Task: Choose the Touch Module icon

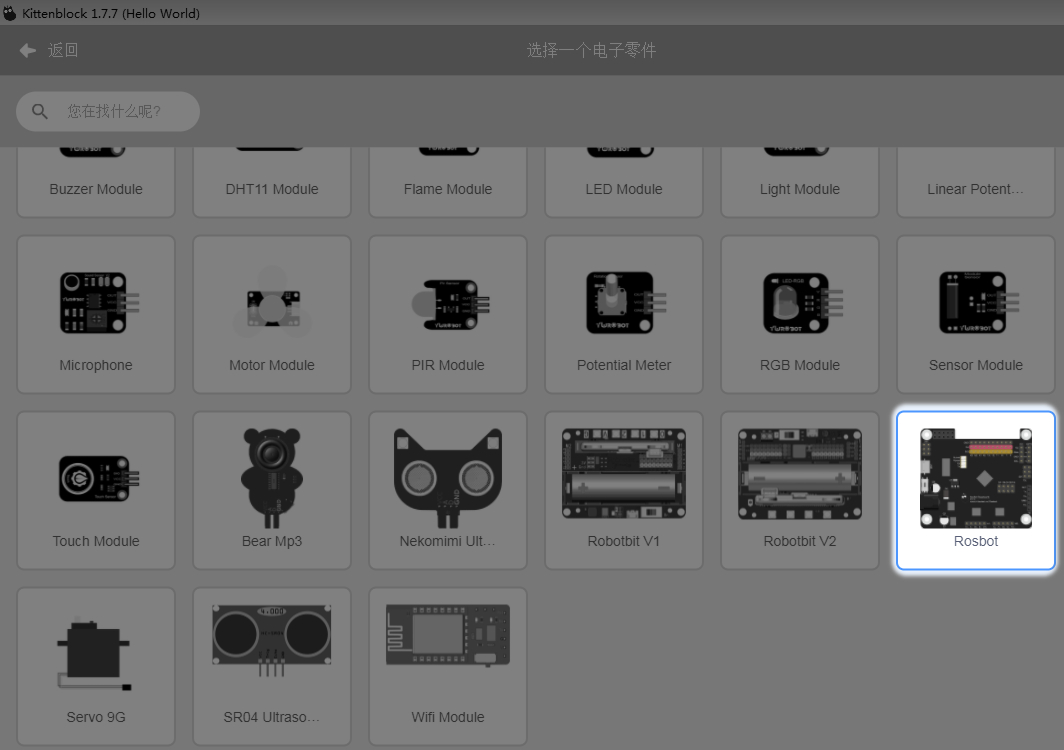Action: tap(99, 479)
